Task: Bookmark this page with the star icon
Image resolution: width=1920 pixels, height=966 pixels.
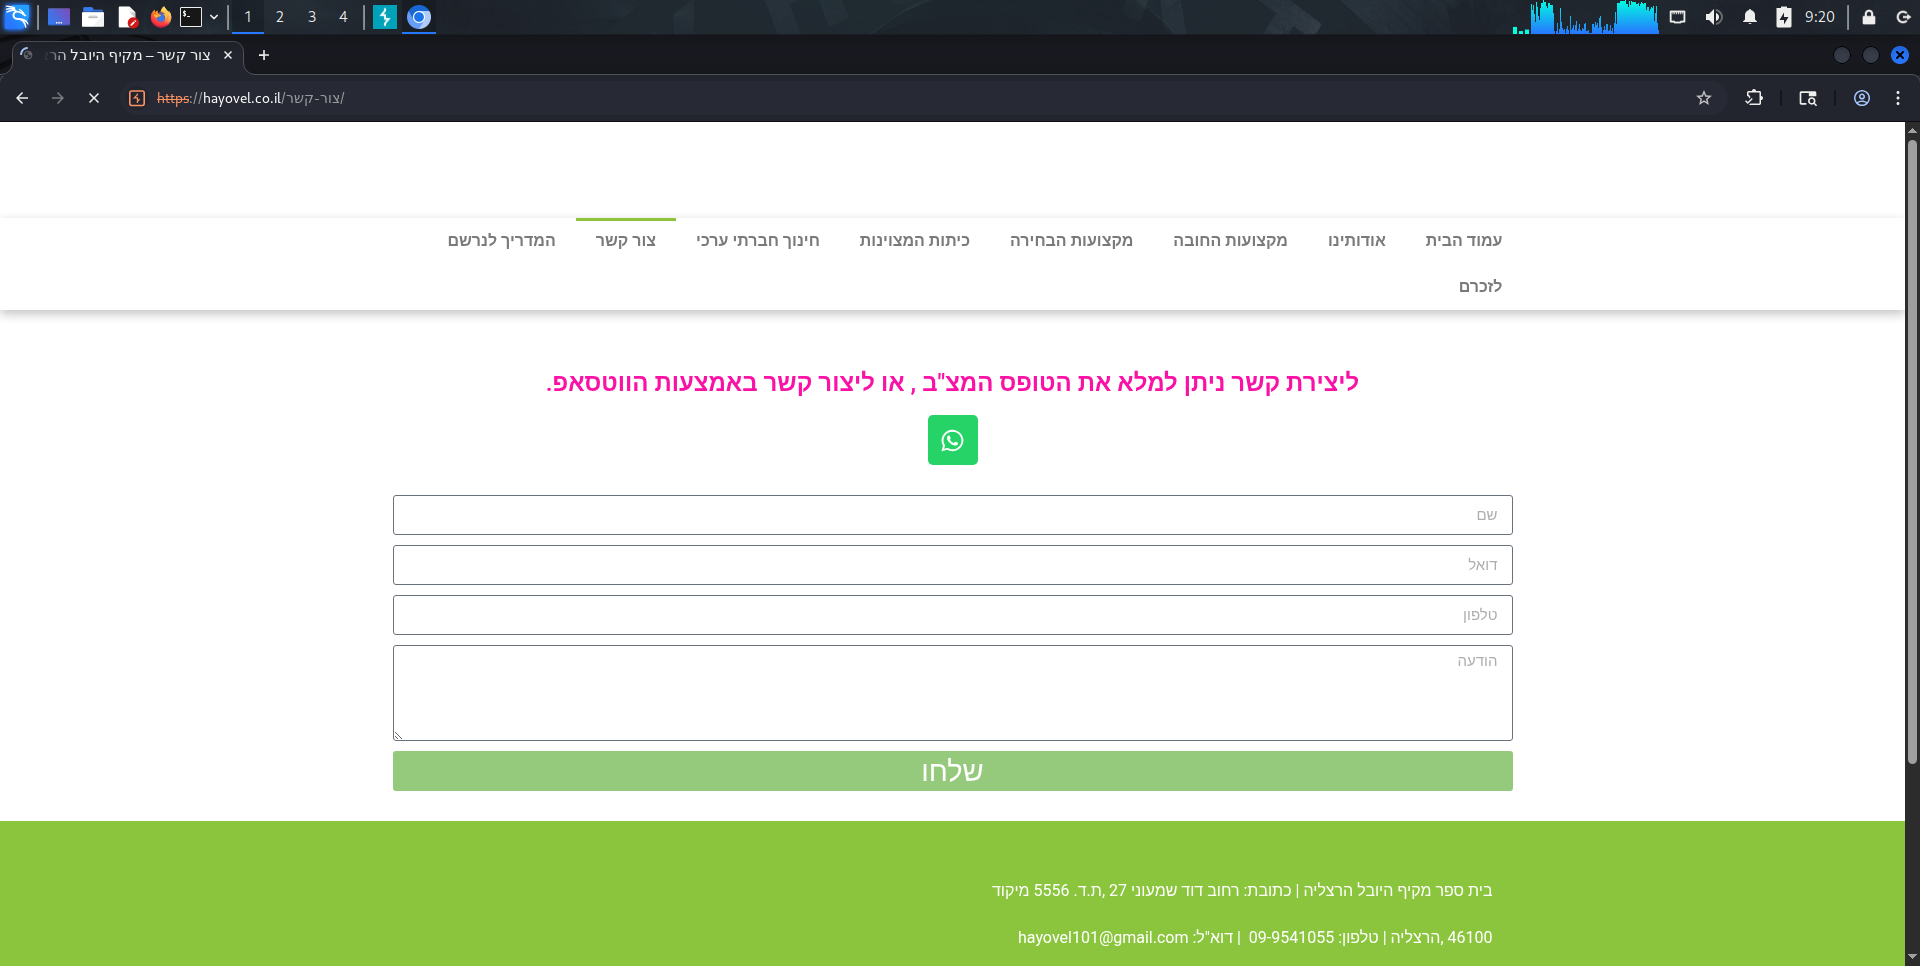Action: 1704,98
